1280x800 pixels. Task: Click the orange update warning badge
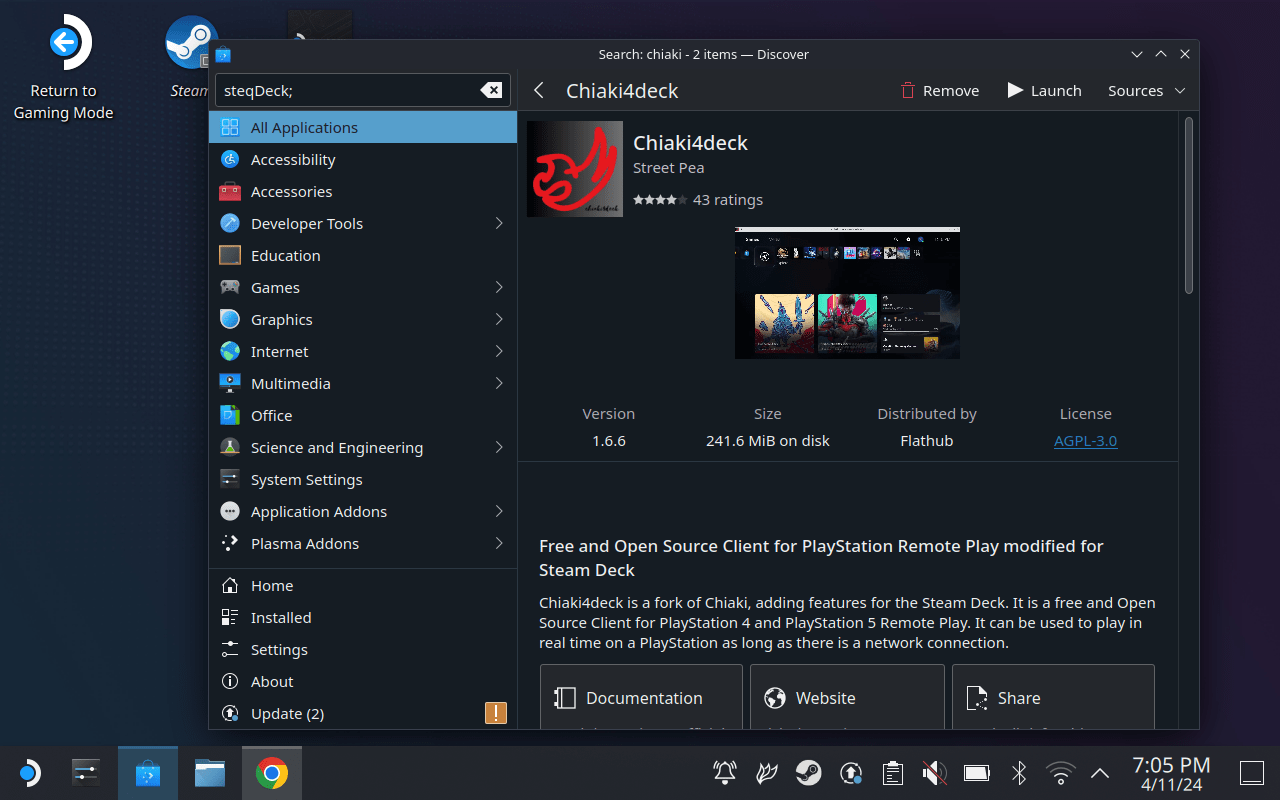point(496,713)
